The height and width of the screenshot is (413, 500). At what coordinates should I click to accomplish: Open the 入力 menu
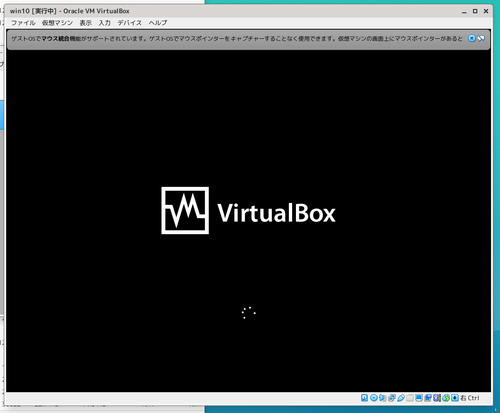click(x=104, y=23)
